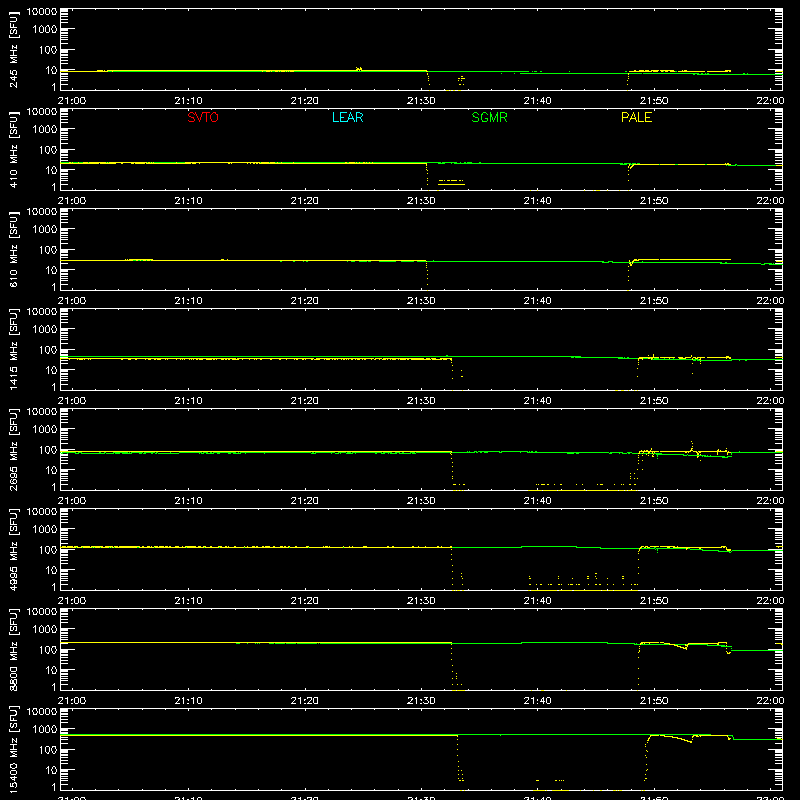Click the 100 tick value on the 610 MHz axis
This screenshot has height=800, width=800.
tap(48, 250)
